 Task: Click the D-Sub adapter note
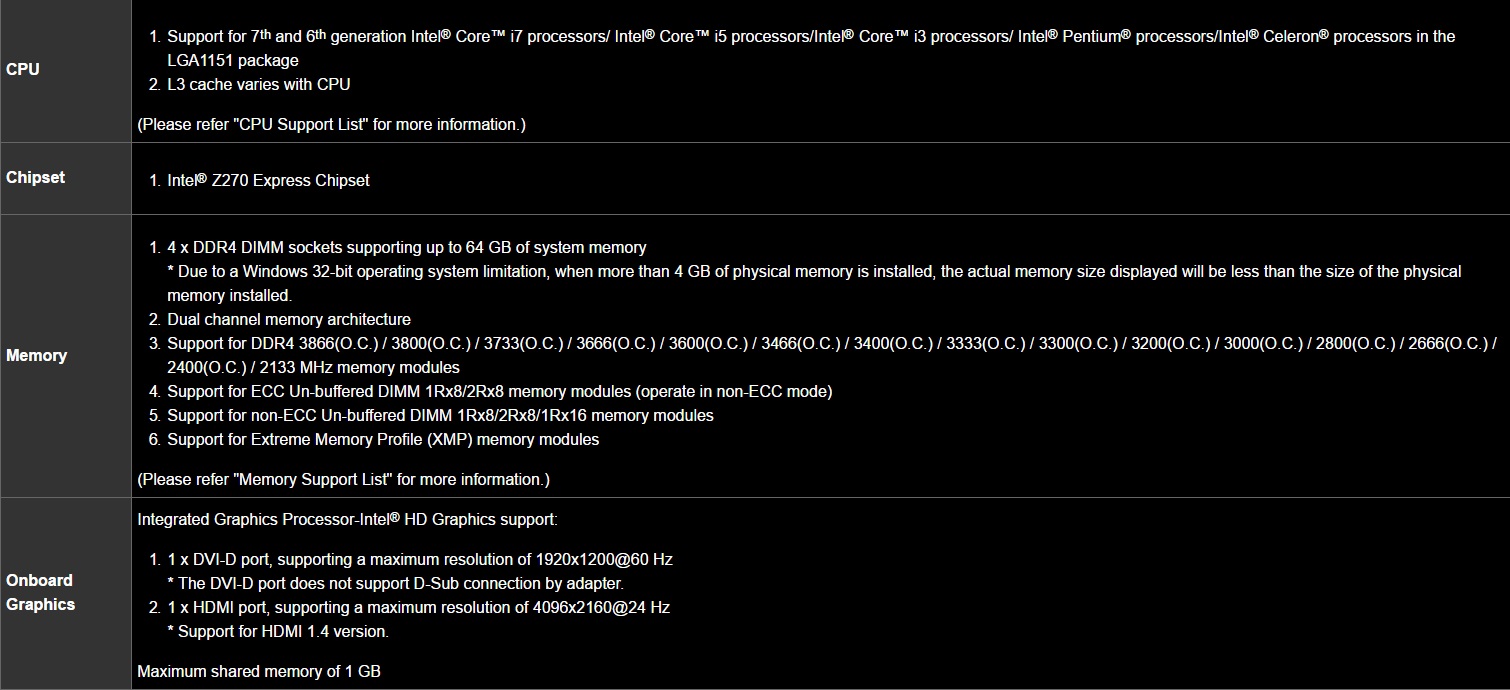coord(395,584)
